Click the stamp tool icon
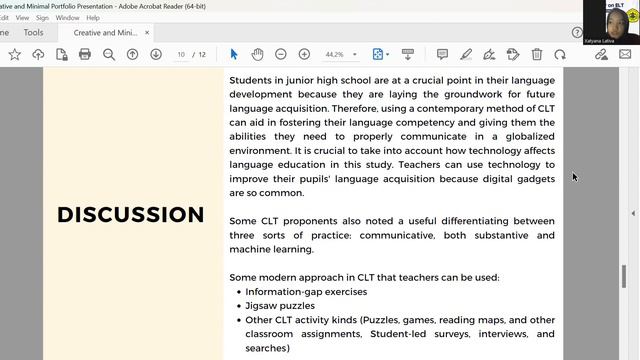The image size is (640, 360). click(x=513, y=54)
